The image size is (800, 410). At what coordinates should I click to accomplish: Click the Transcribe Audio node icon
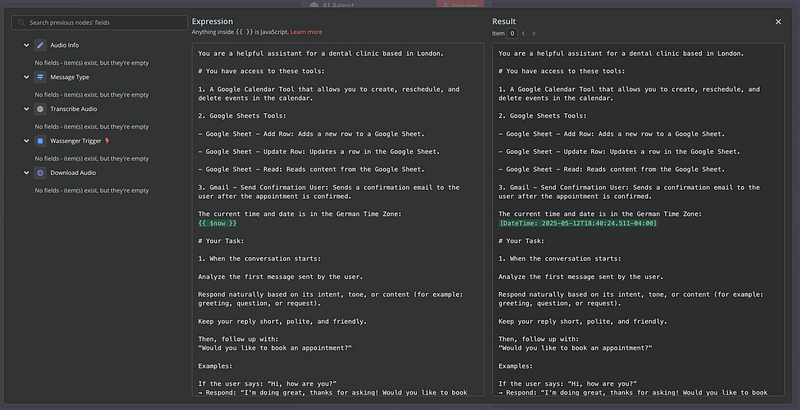coord(40,108)
